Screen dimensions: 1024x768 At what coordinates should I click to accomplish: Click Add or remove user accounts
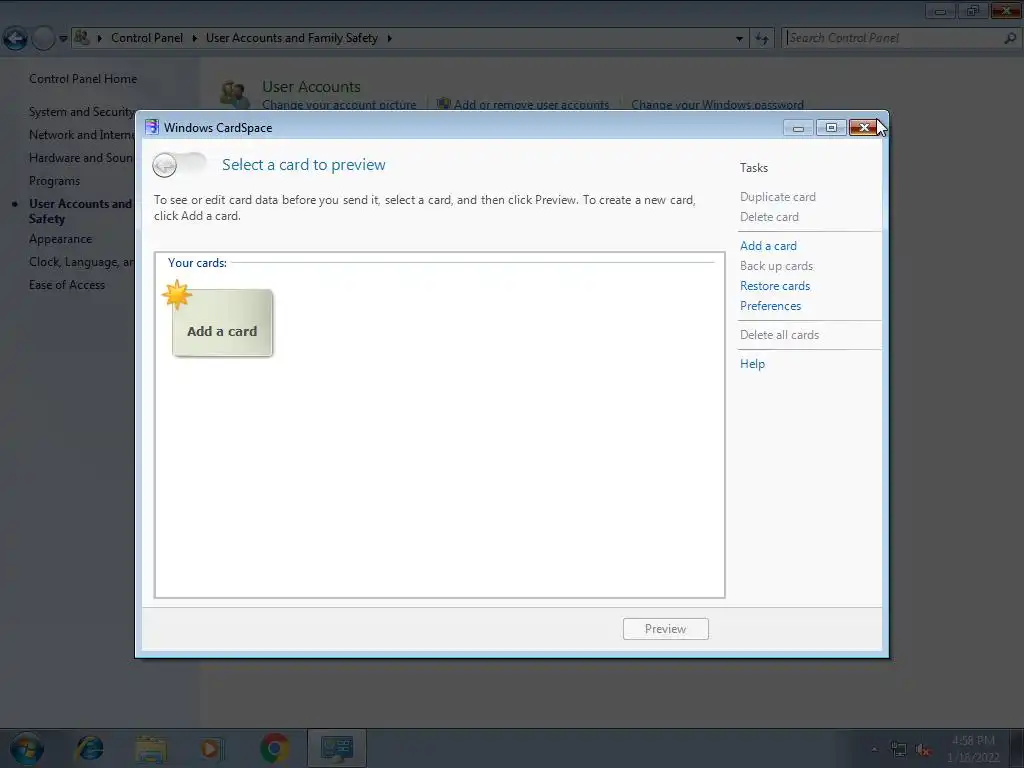[531, 104]
